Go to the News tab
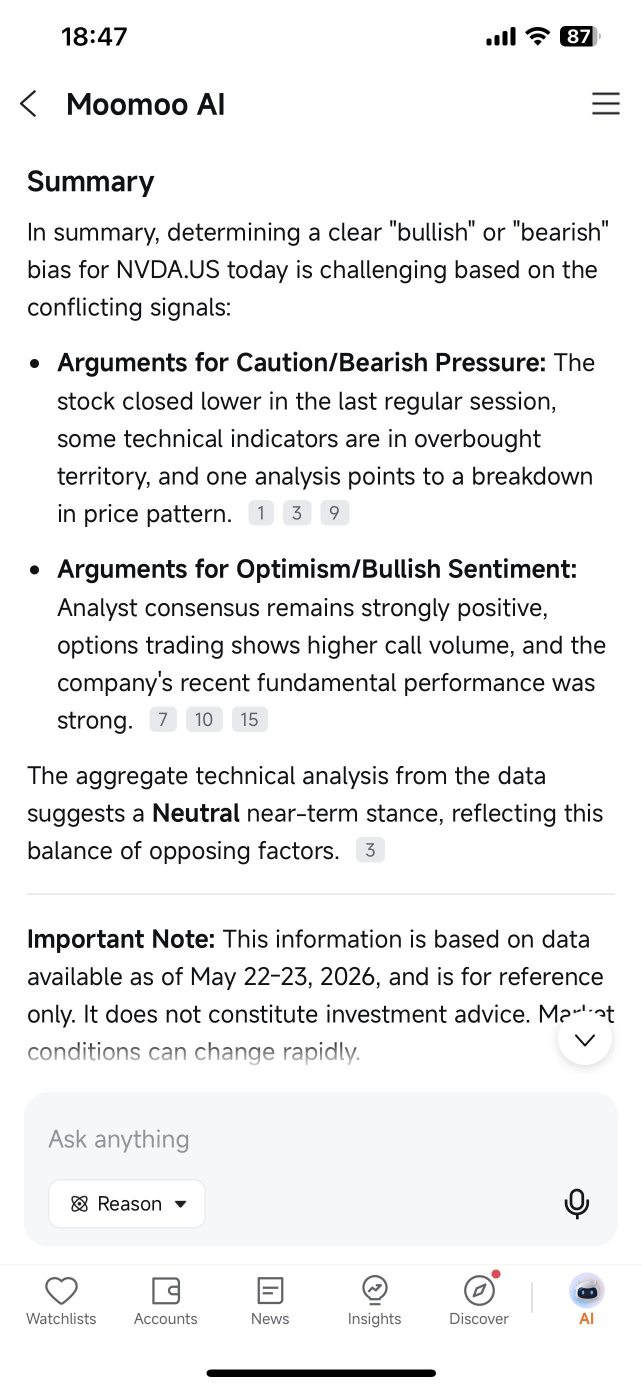642x1389 pixels. tap(270, 1301)
